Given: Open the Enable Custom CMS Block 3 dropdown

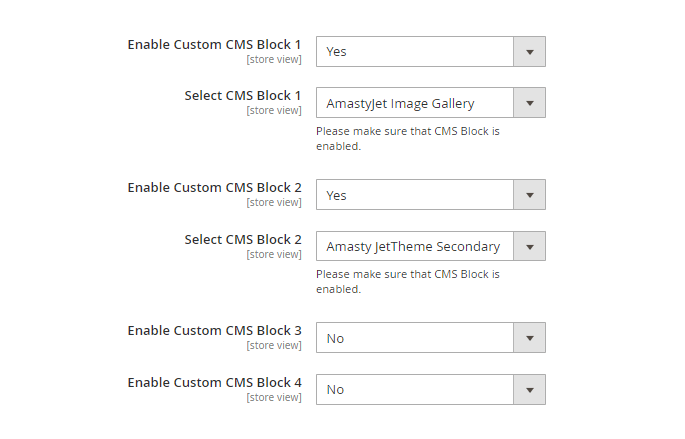Looking at the screenshot, I should 431,338.
